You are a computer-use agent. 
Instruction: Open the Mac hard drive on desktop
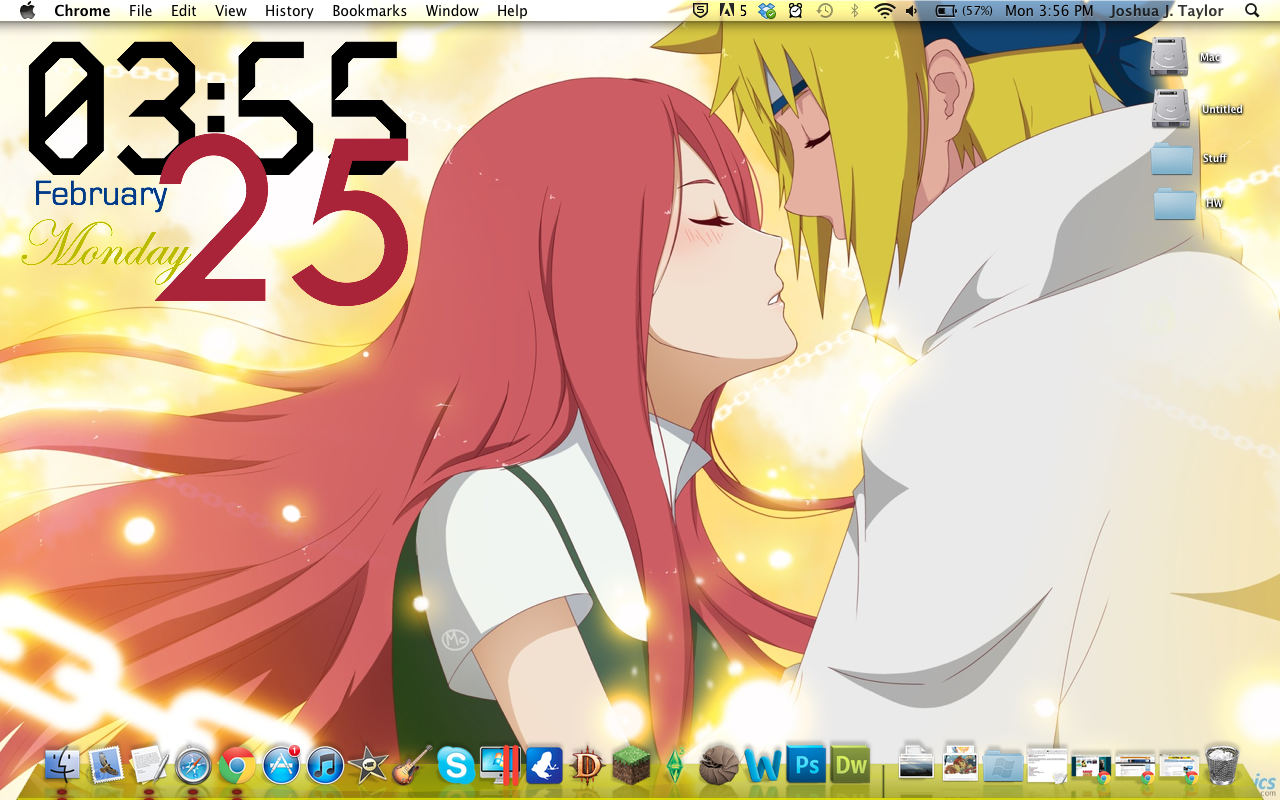click(1169, 56)
